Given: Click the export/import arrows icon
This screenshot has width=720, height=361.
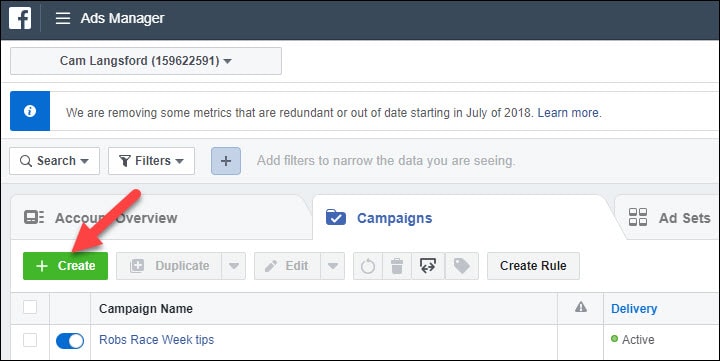Looking at the screenshot, I should point(428,266).
